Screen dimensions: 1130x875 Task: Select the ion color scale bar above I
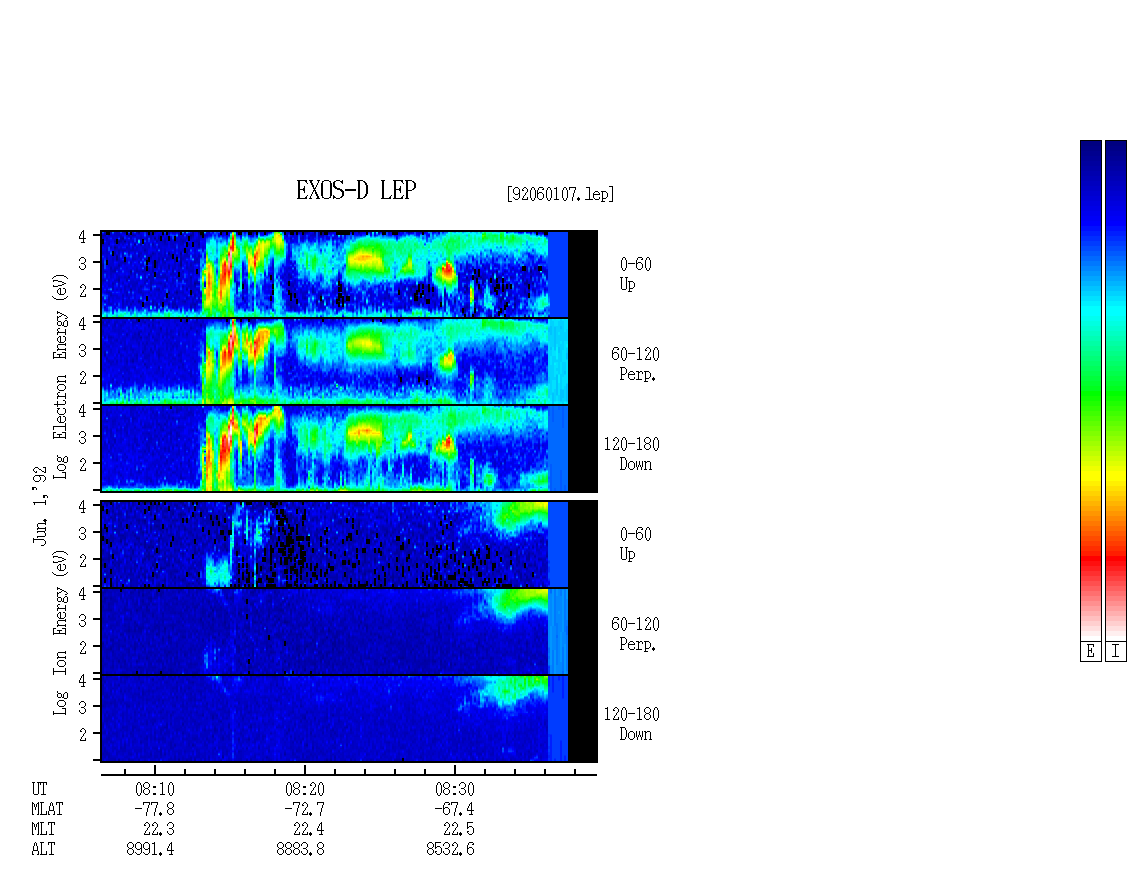pos(1116,390)
